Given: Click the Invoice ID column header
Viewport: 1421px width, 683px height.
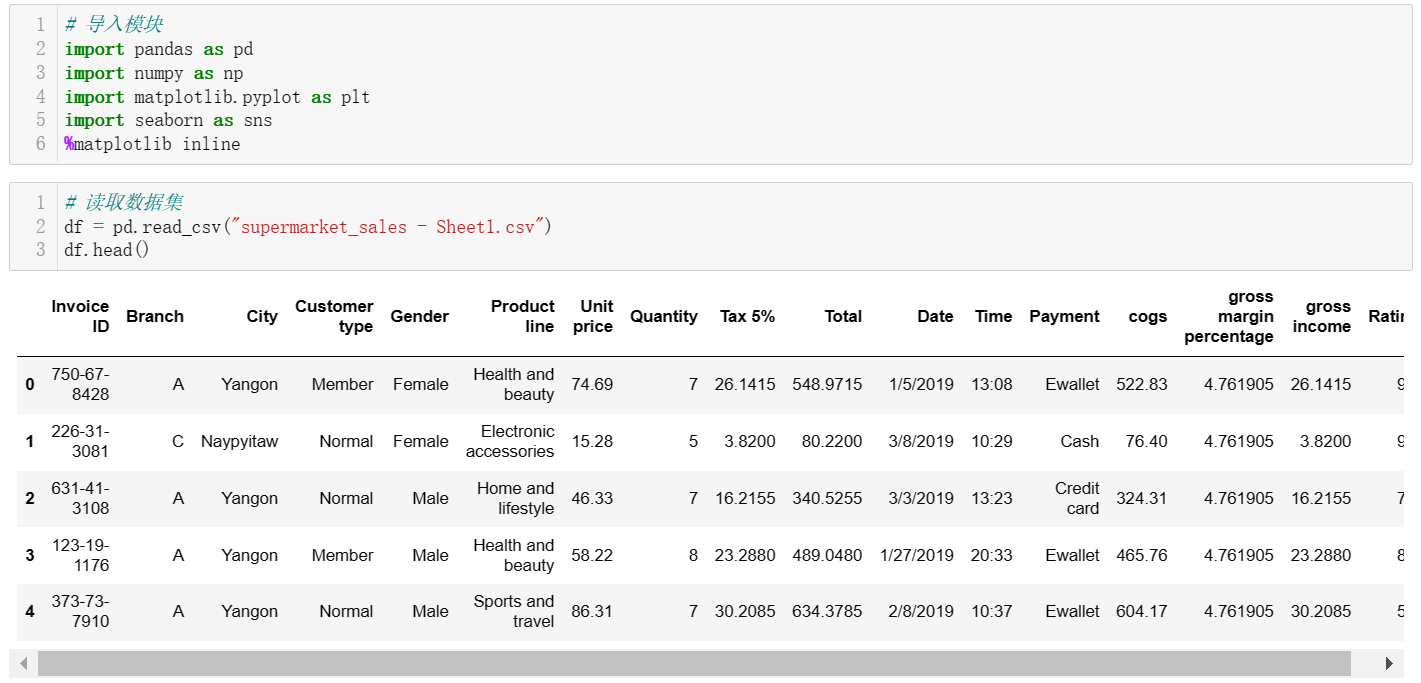Looking at the screenshot, I should [80, 316].
